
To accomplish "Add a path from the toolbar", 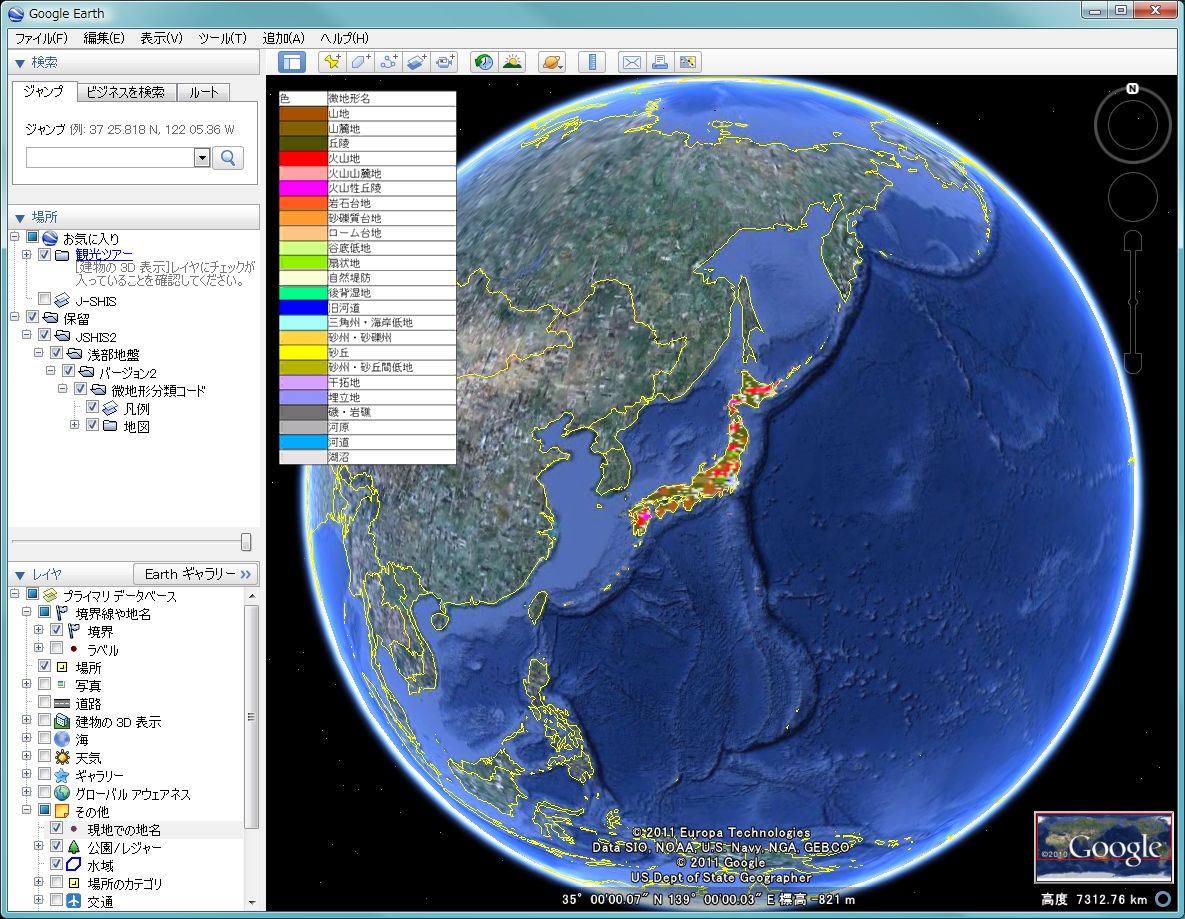I will (x=388, y=62).
